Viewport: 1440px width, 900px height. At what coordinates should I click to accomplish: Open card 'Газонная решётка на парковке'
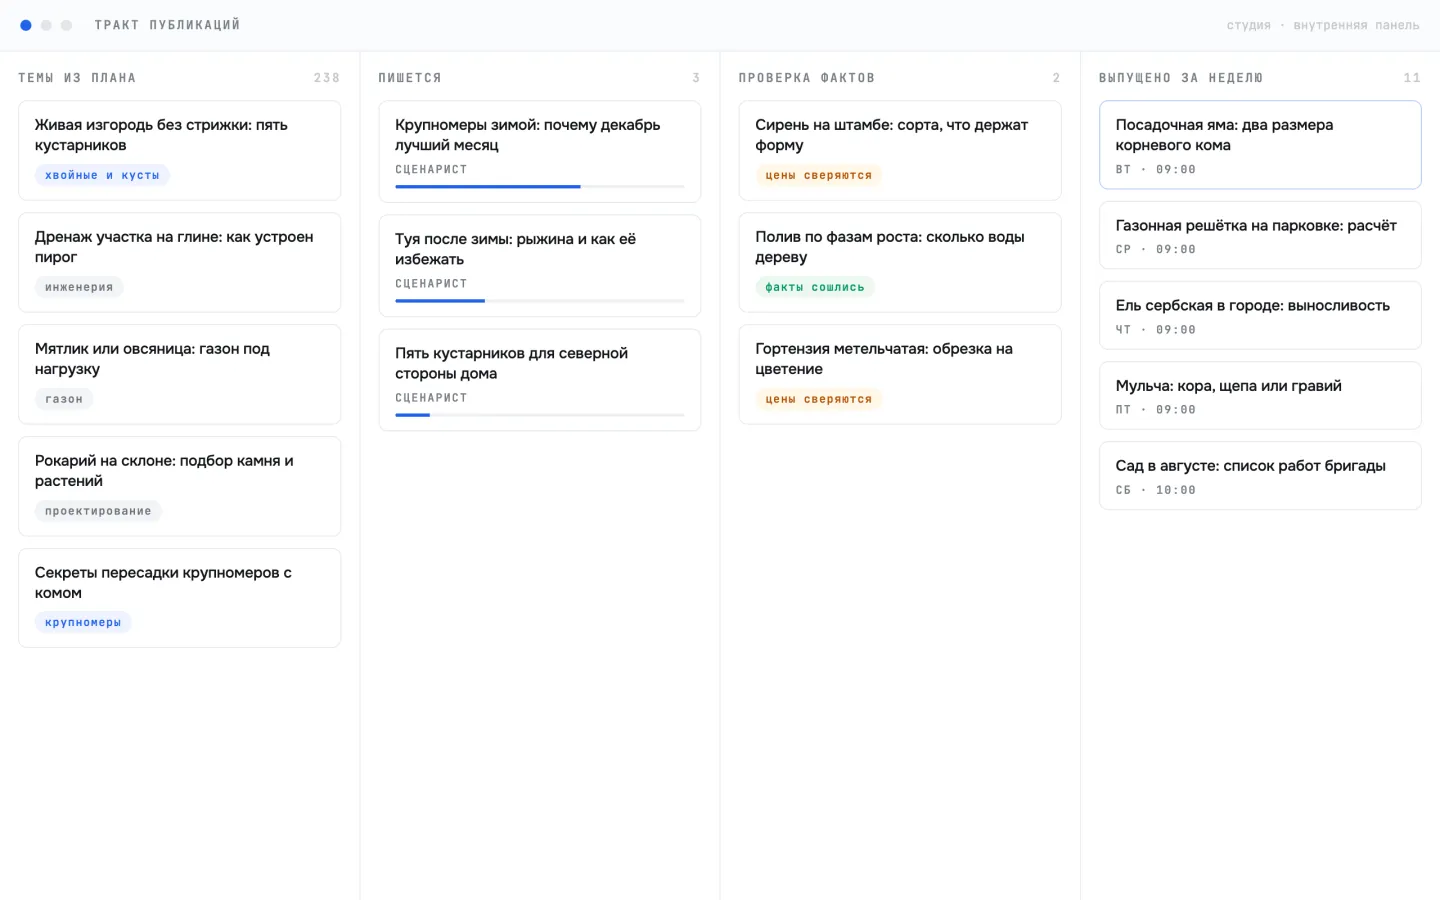point(1260,235)
